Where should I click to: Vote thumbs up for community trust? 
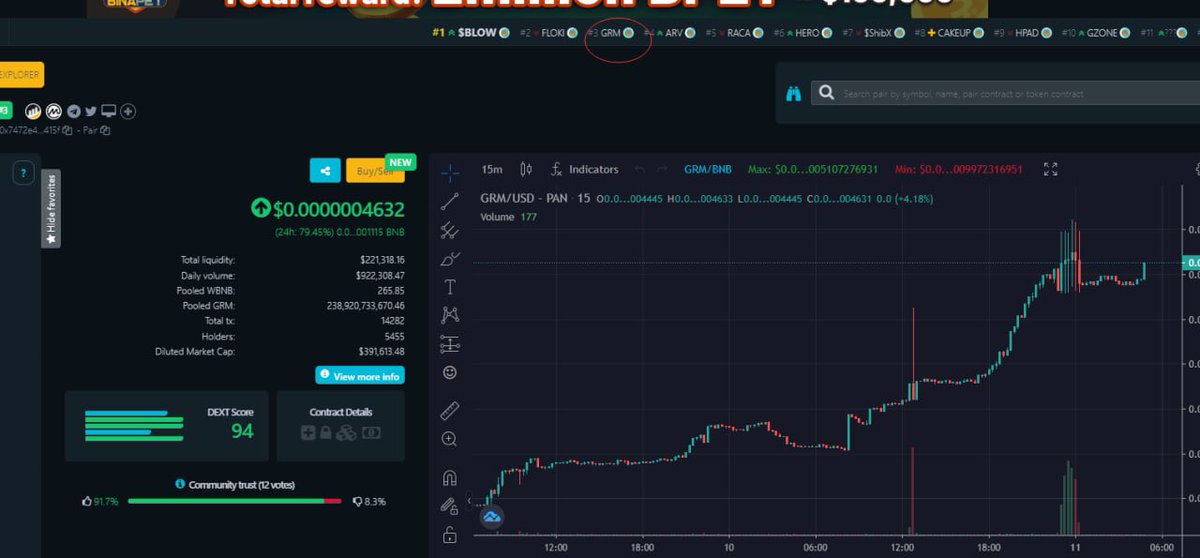87,501
